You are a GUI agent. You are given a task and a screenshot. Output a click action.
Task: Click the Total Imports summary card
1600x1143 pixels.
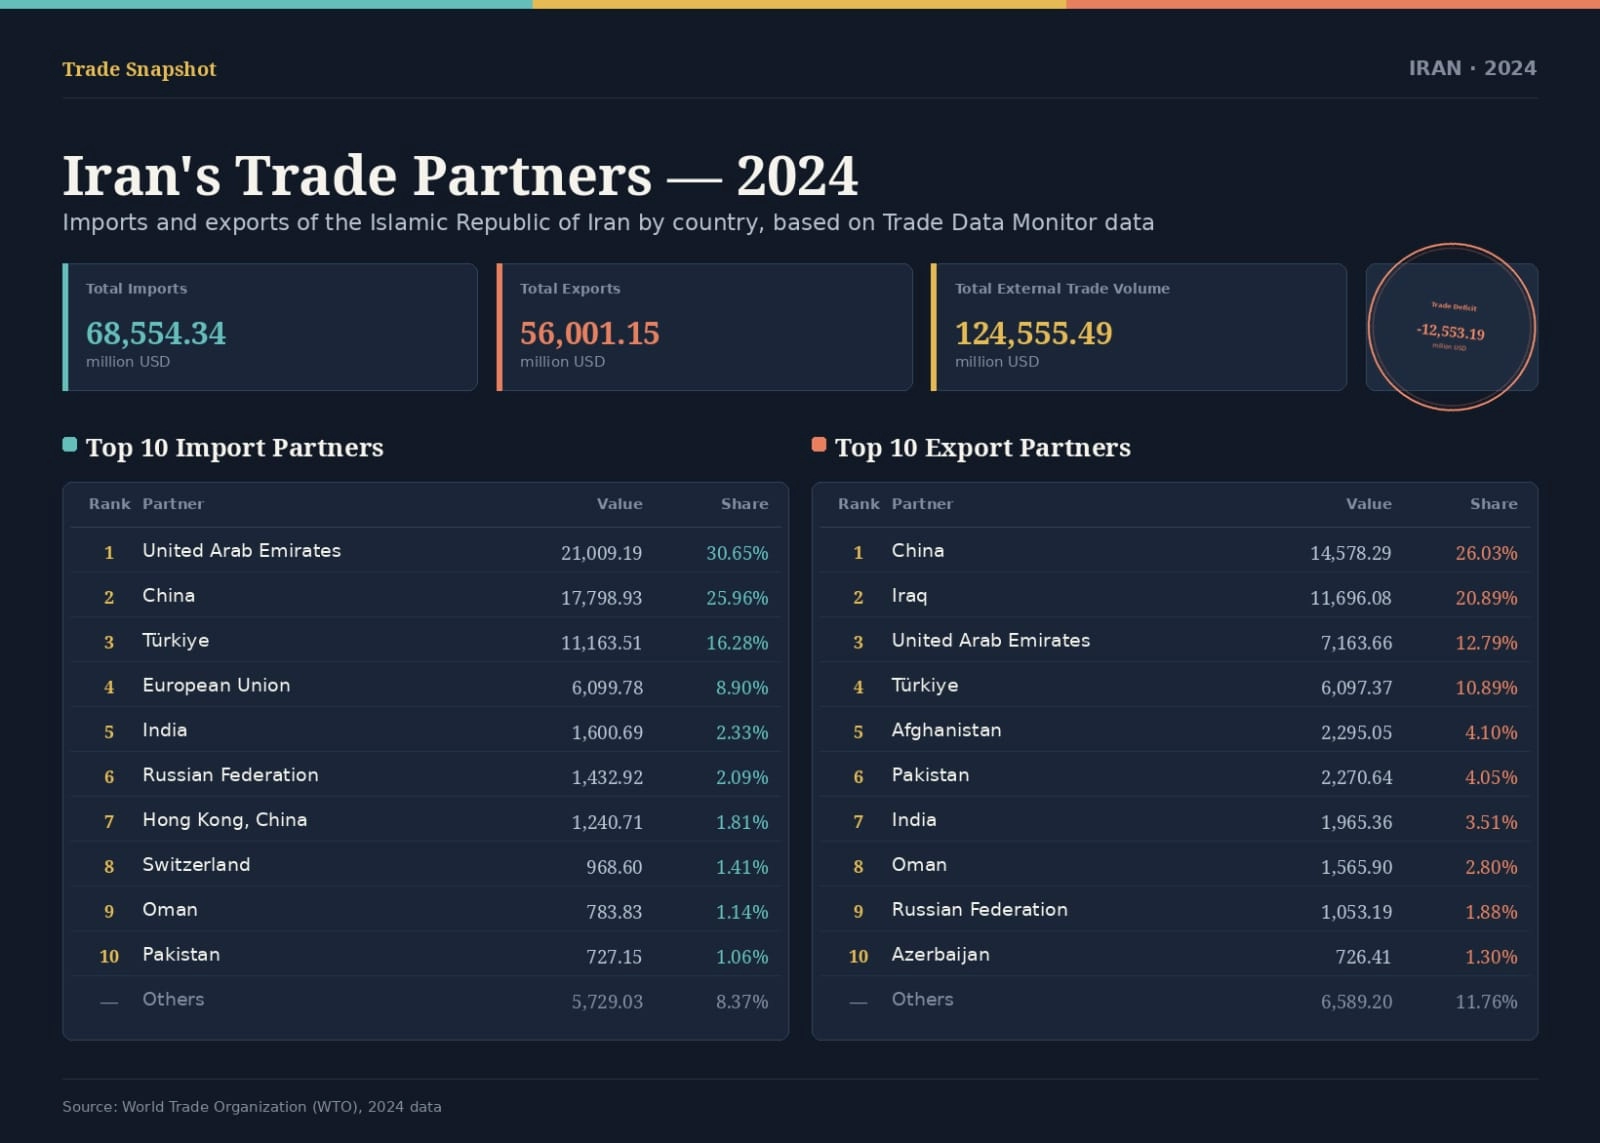pyautogui.click(x=270, y=327)
